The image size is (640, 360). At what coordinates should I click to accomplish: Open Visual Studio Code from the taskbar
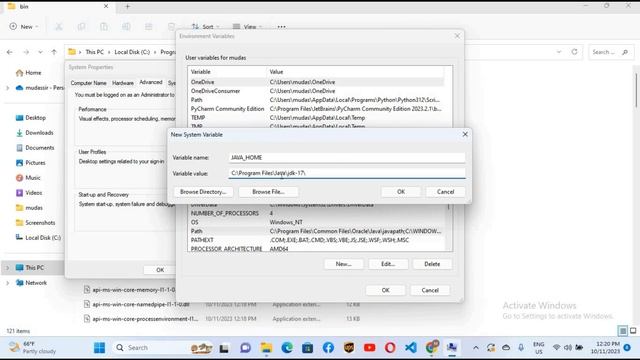coord(411,348)
